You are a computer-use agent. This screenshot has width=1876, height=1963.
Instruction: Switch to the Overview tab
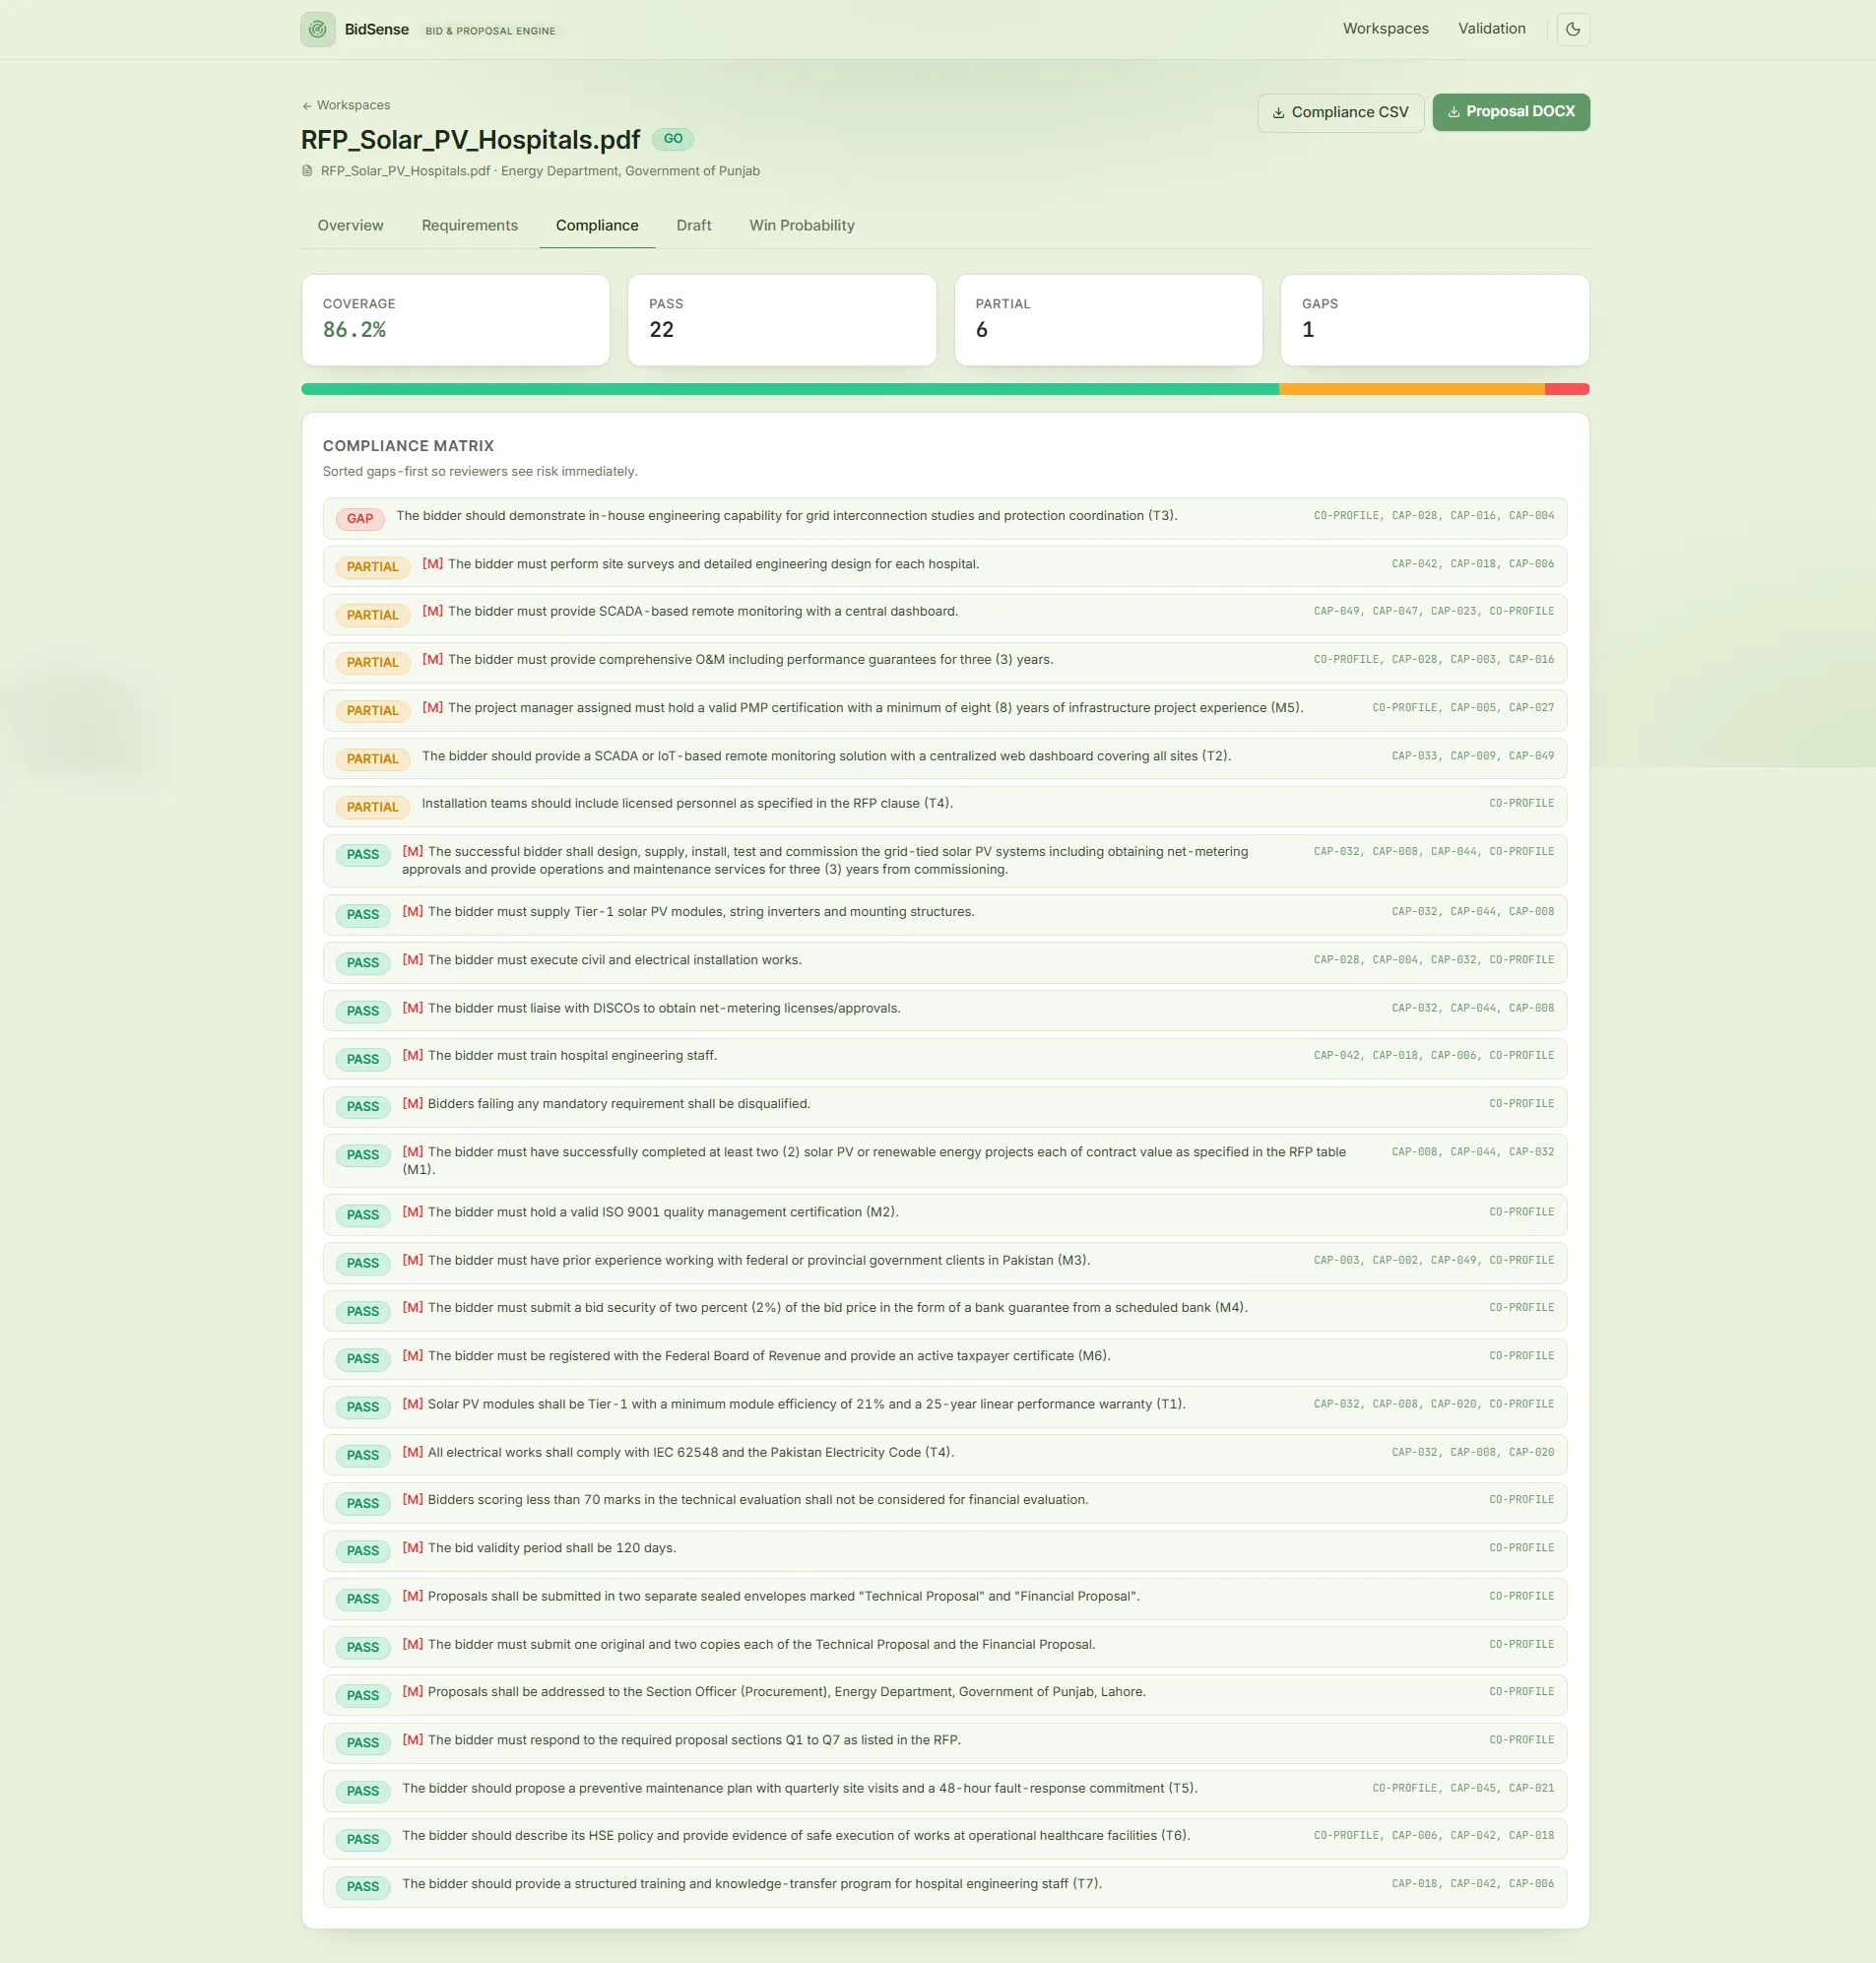[350, 226]
